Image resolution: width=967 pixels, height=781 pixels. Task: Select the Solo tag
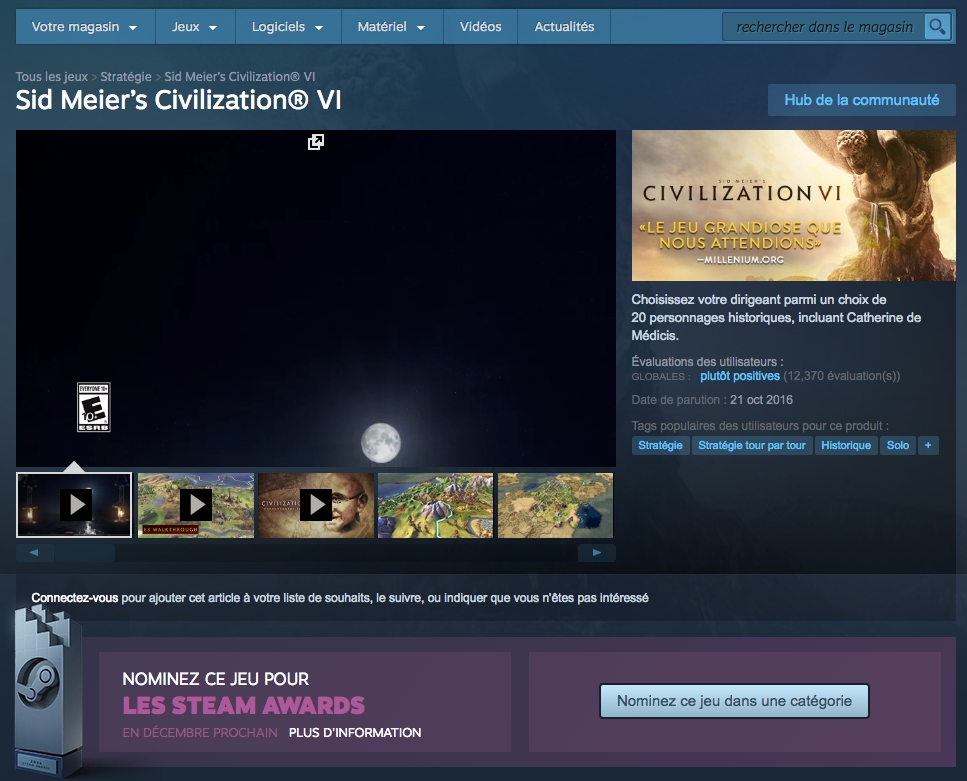898,445
